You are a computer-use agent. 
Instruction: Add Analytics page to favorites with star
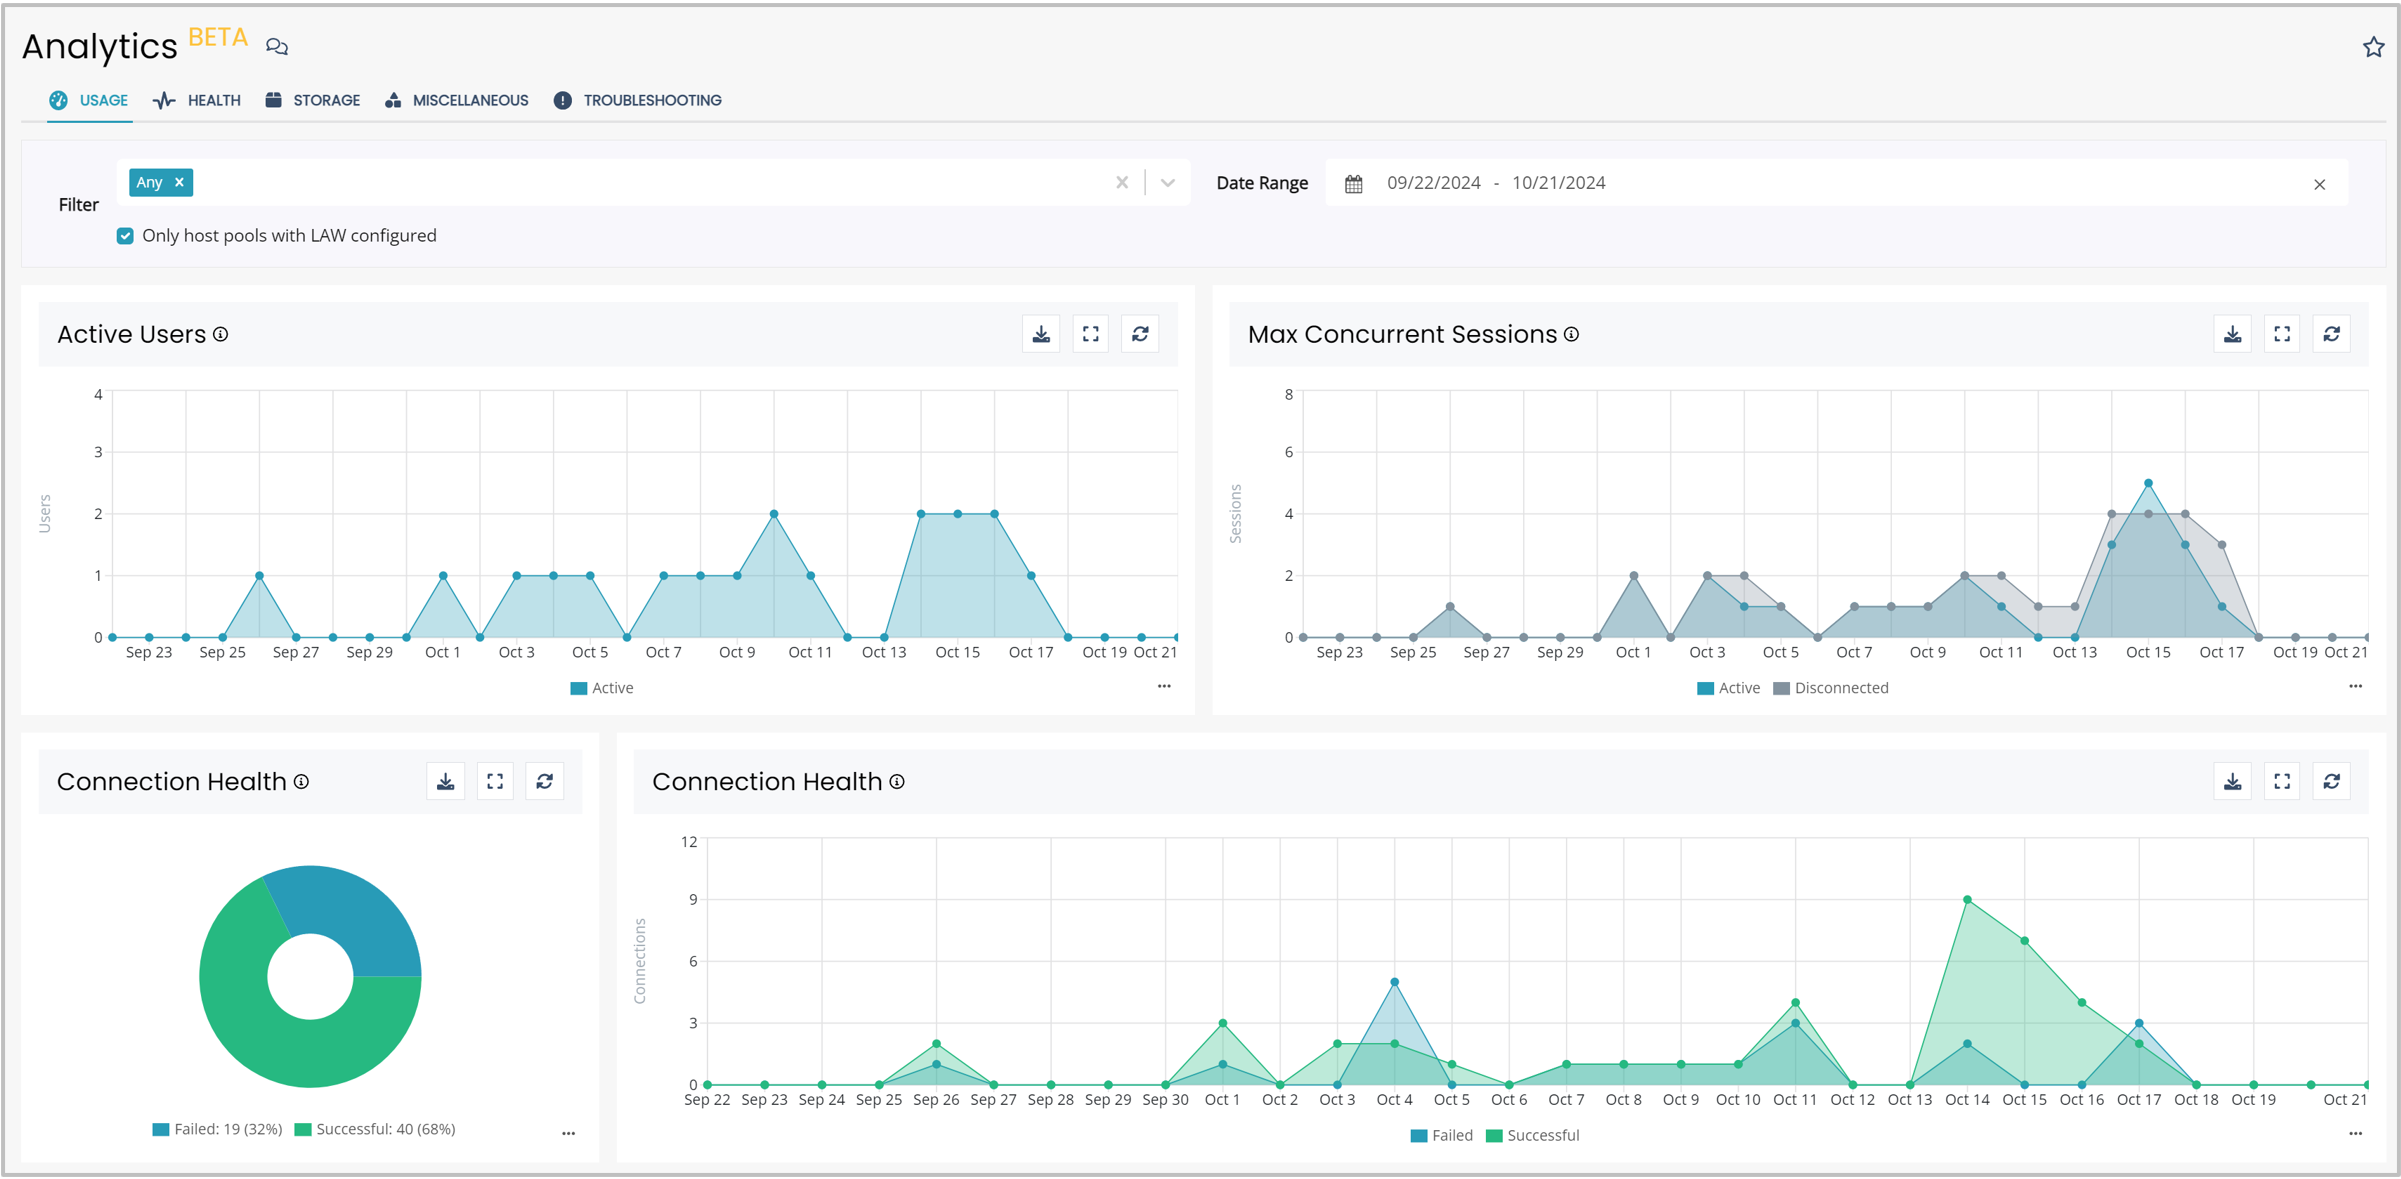[x=2373, y=47]
